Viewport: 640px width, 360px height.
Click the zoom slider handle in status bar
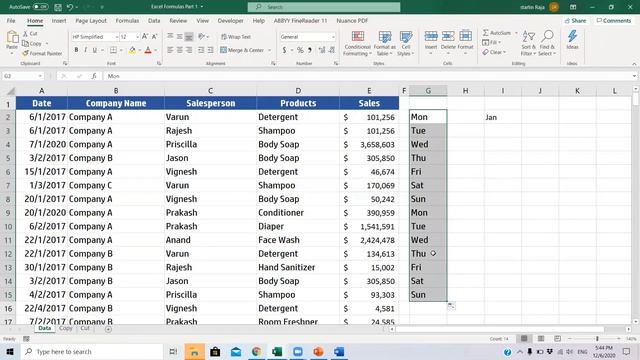pyautogui.click(x=597, y=338)
